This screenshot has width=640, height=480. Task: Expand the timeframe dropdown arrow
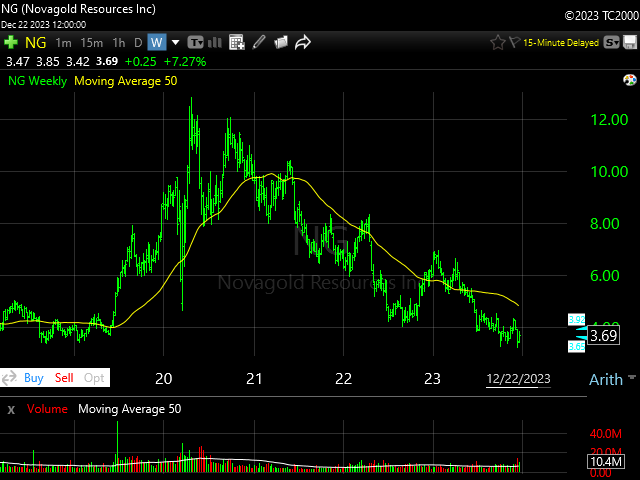[x=176, y=42]
